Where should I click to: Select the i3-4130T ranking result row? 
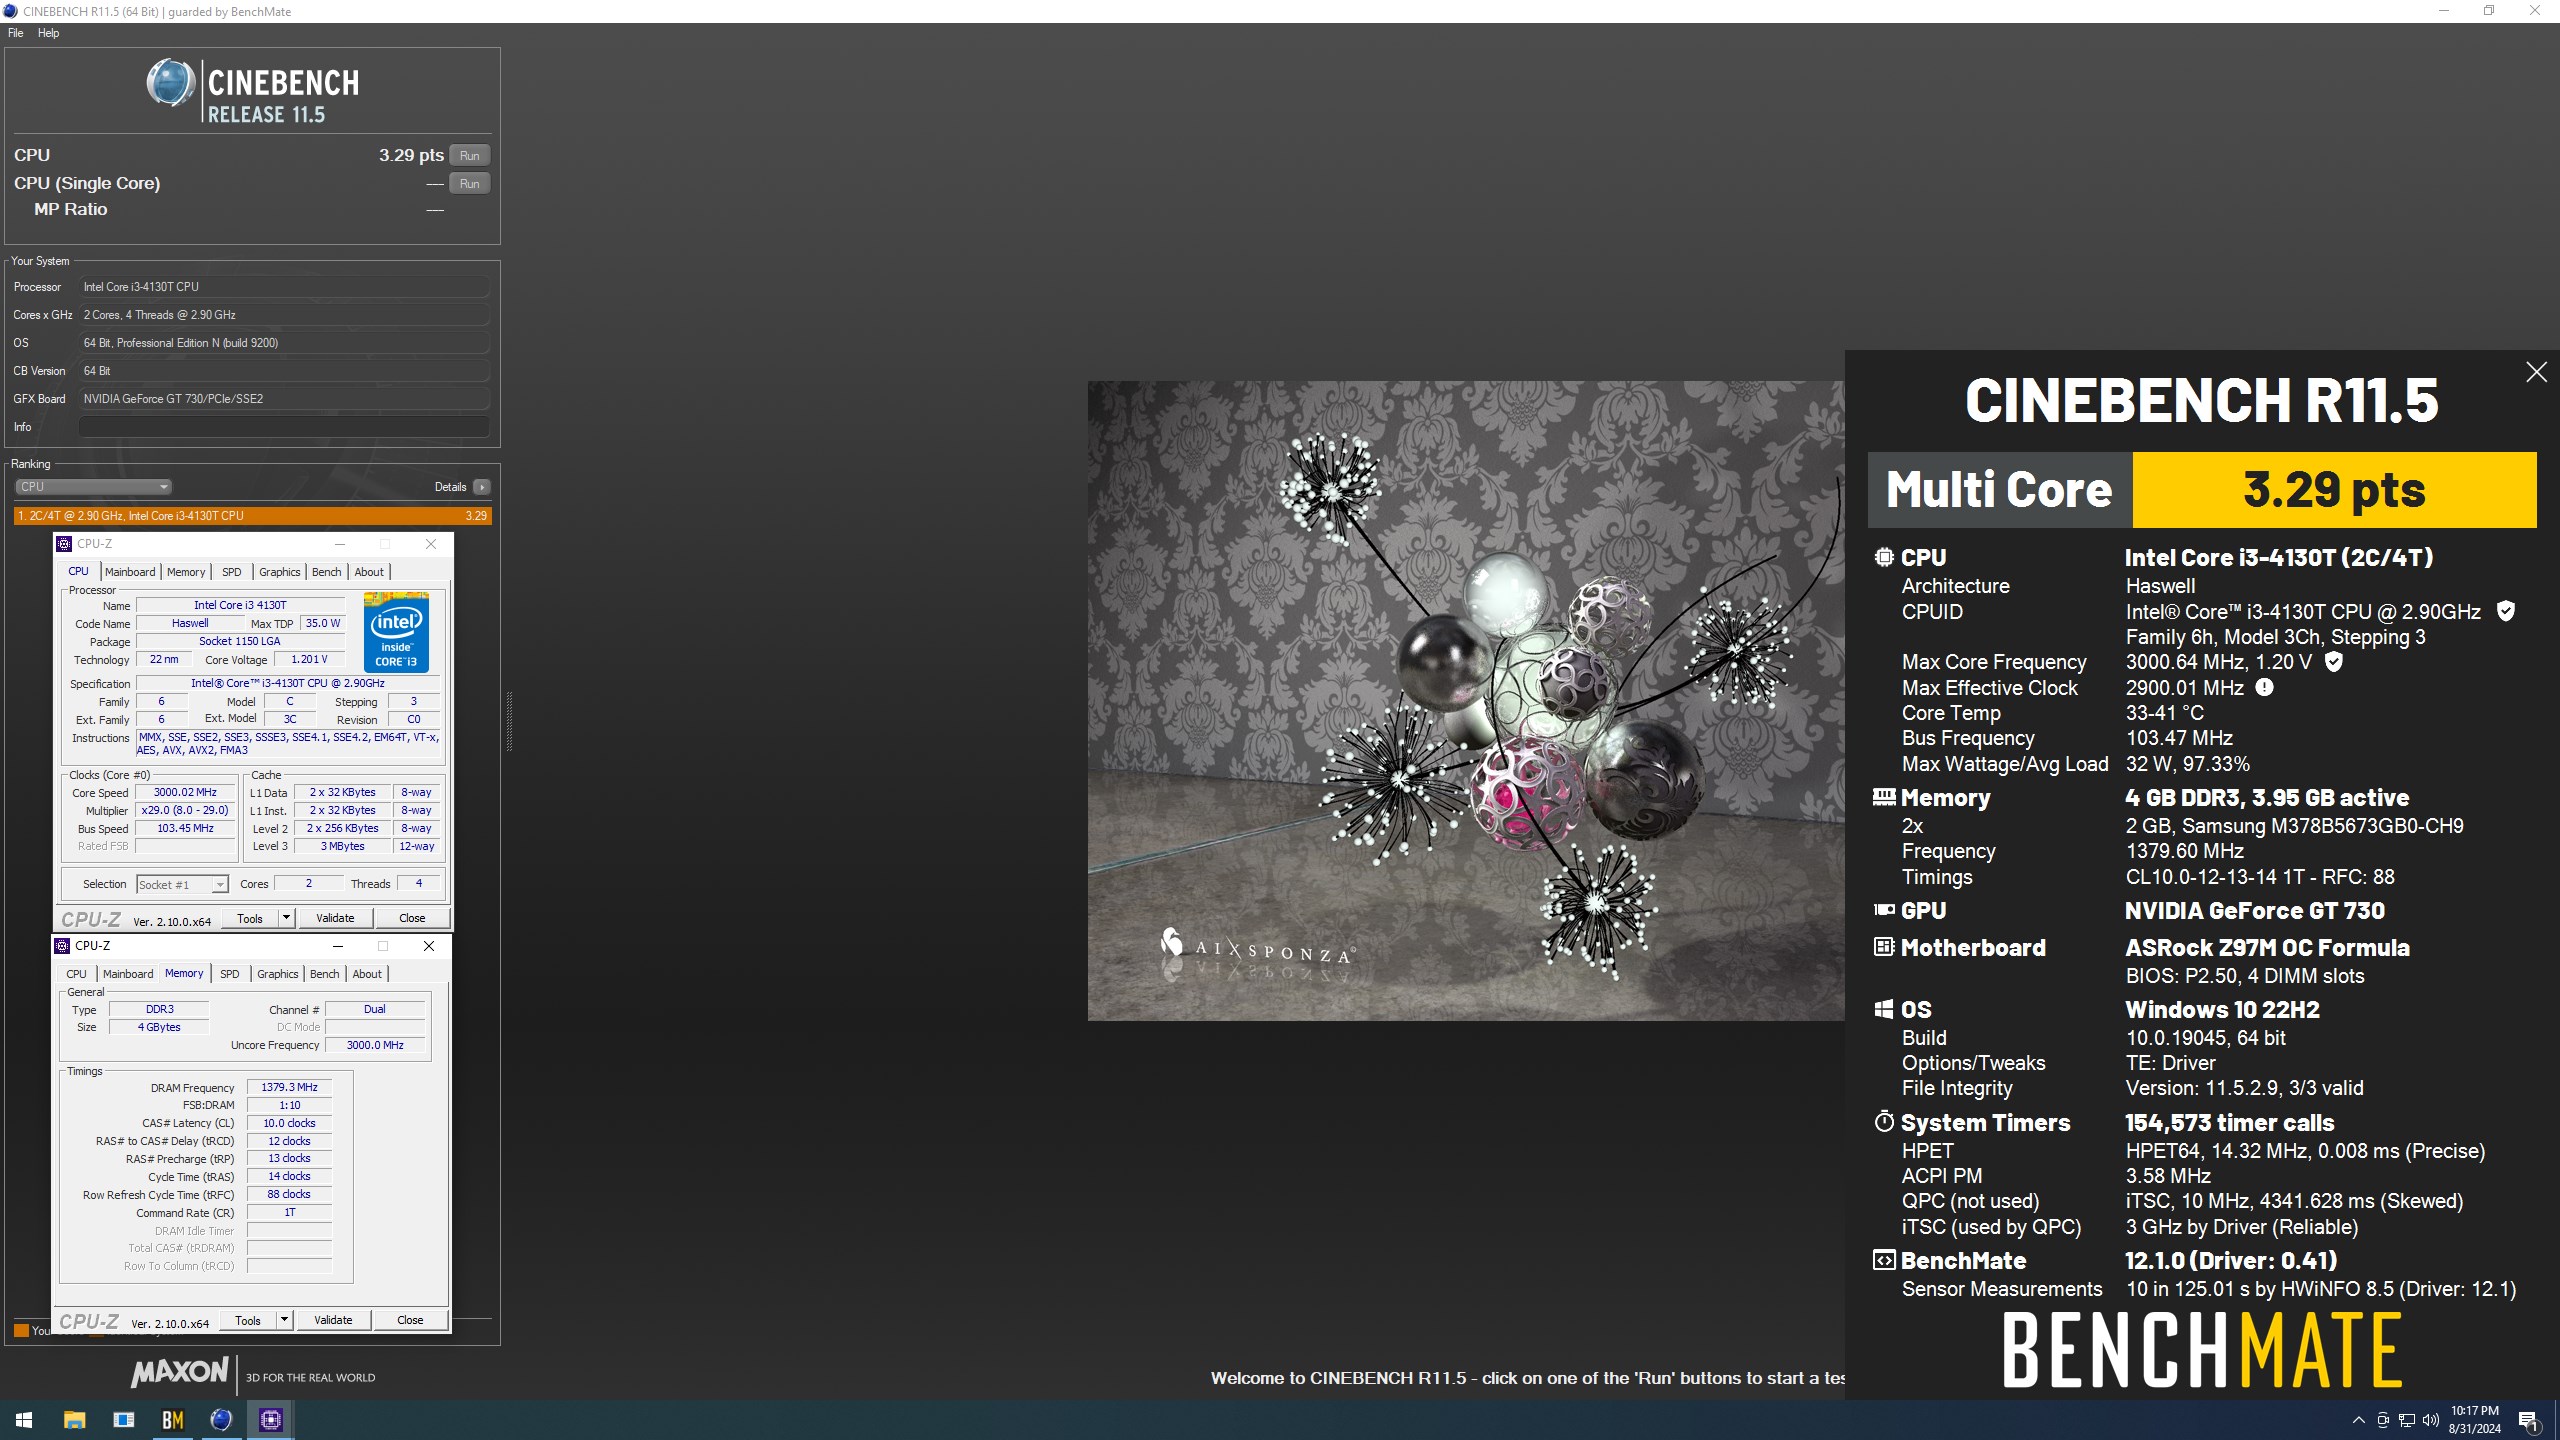[252, 516]
